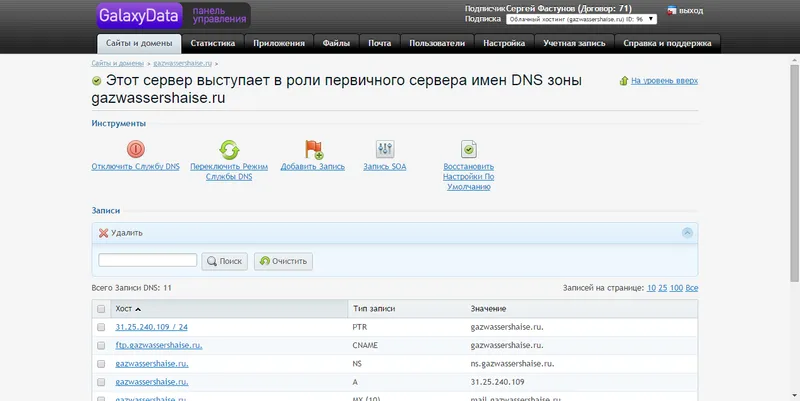The width and height of the screenshot is (800, 401).
Task: Open the Приложения tab
Action: tap(279, 43)
